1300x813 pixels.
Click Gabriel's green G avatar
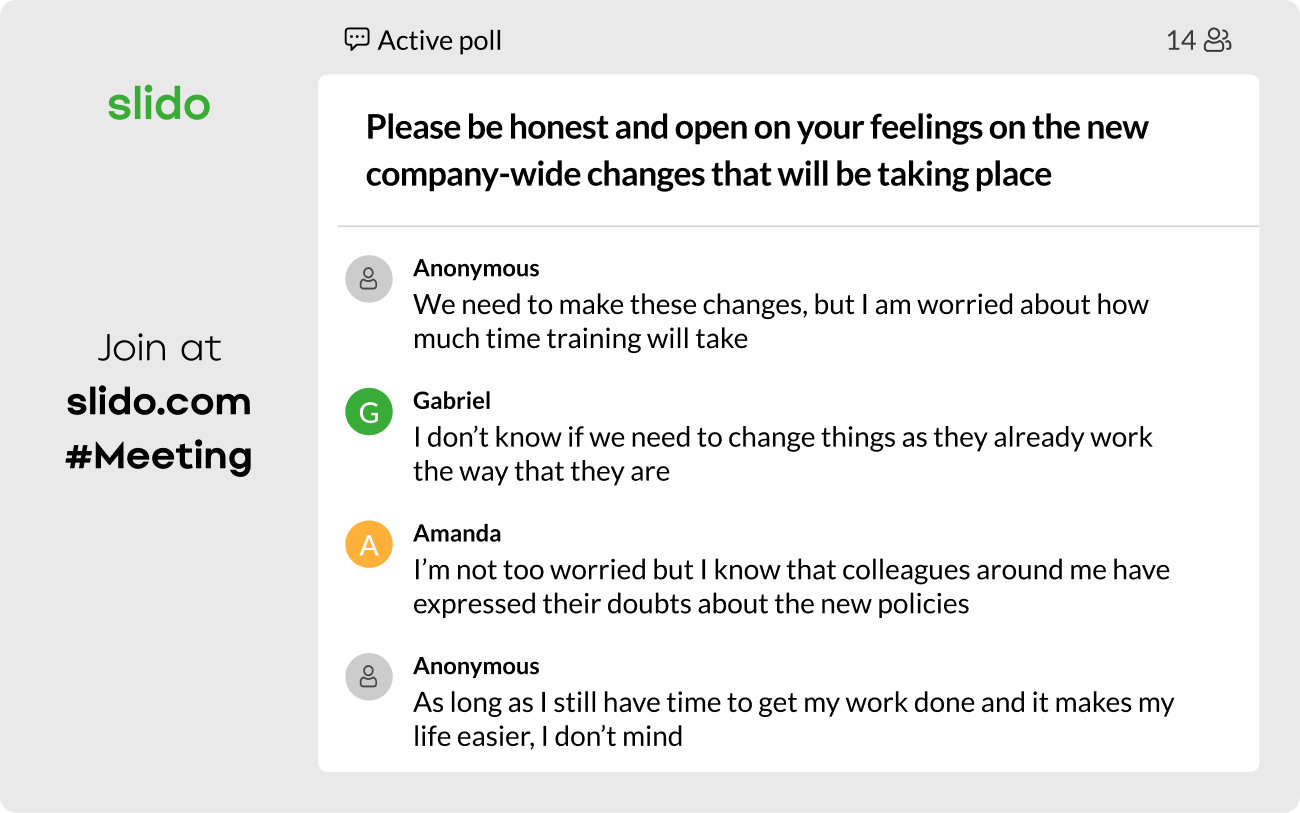(x=368, y=413)
